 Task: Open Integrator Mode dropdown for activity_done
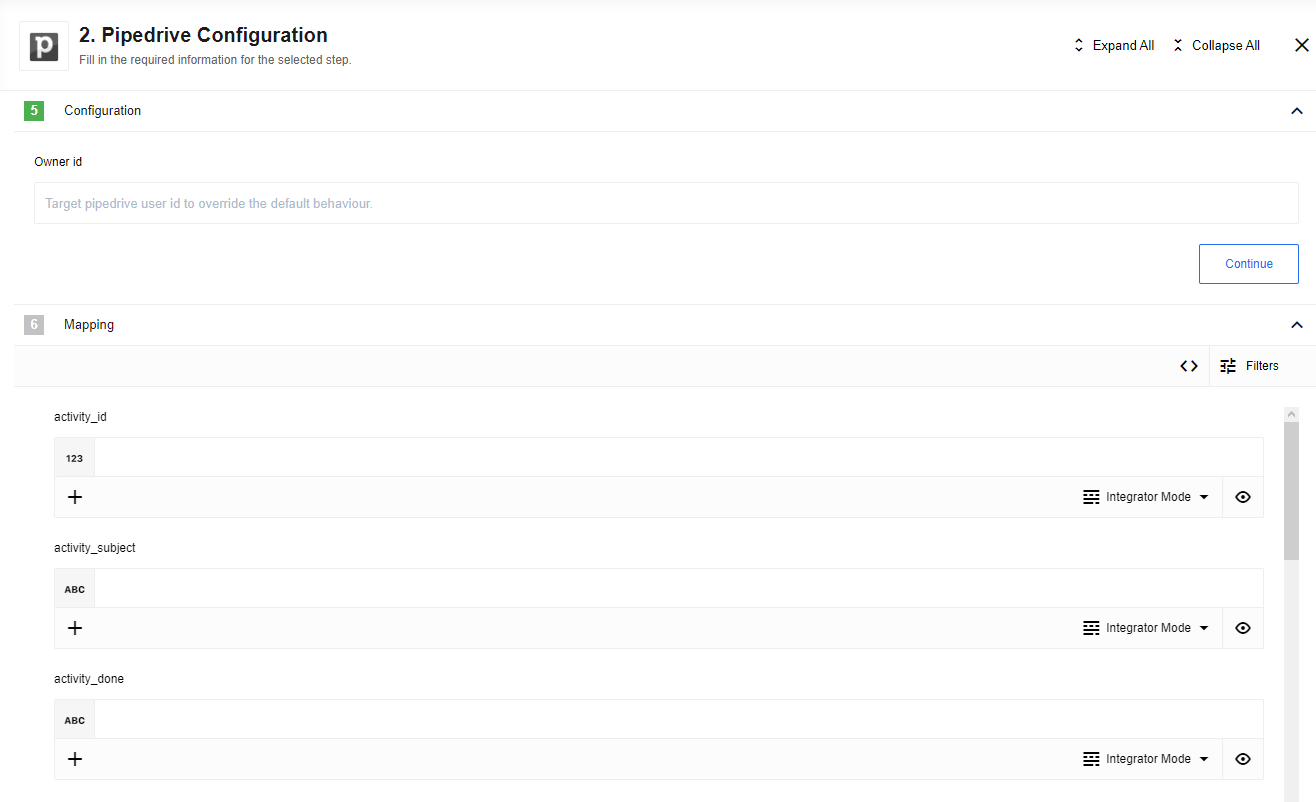[1146, 759]
